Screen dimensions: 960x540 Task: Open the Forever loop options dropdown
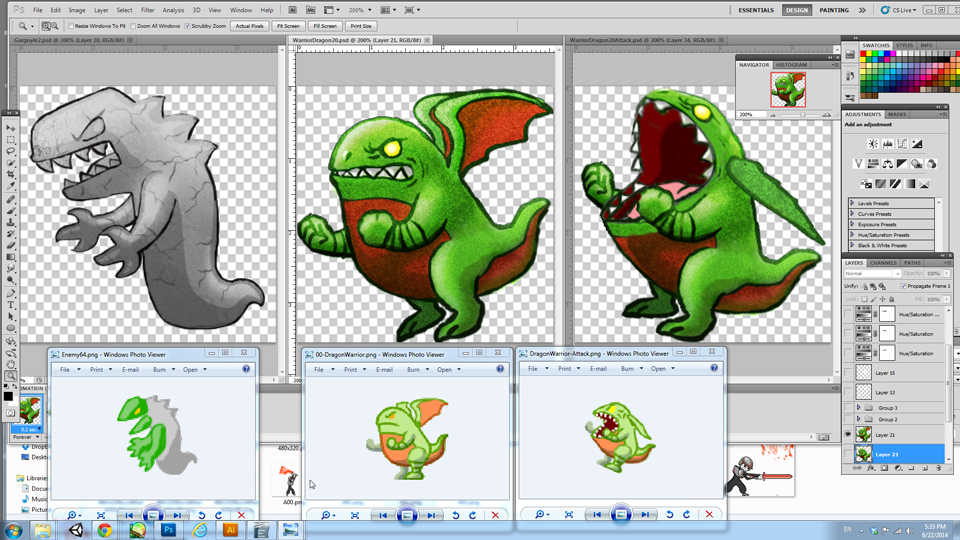26,437
